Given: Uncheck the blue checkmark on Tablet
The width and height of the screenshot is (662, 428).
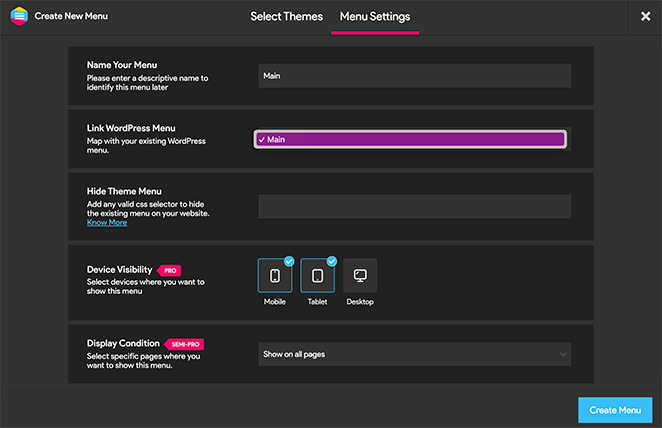Looking at the screenshot, I should coord(331,261).
